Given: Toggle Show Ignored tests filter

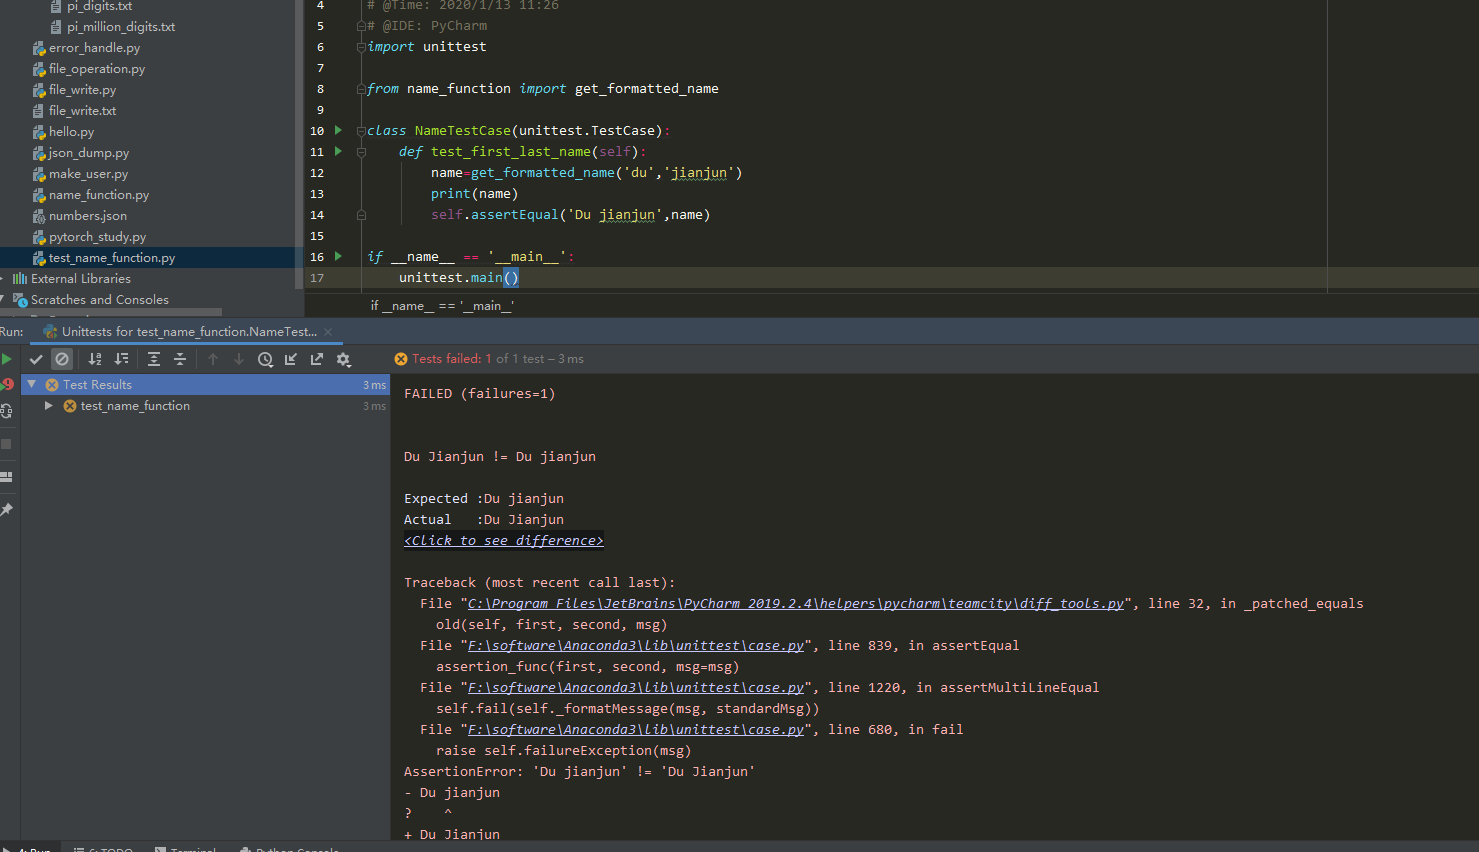Looking at the screenshot, I should tap(62, 359).
